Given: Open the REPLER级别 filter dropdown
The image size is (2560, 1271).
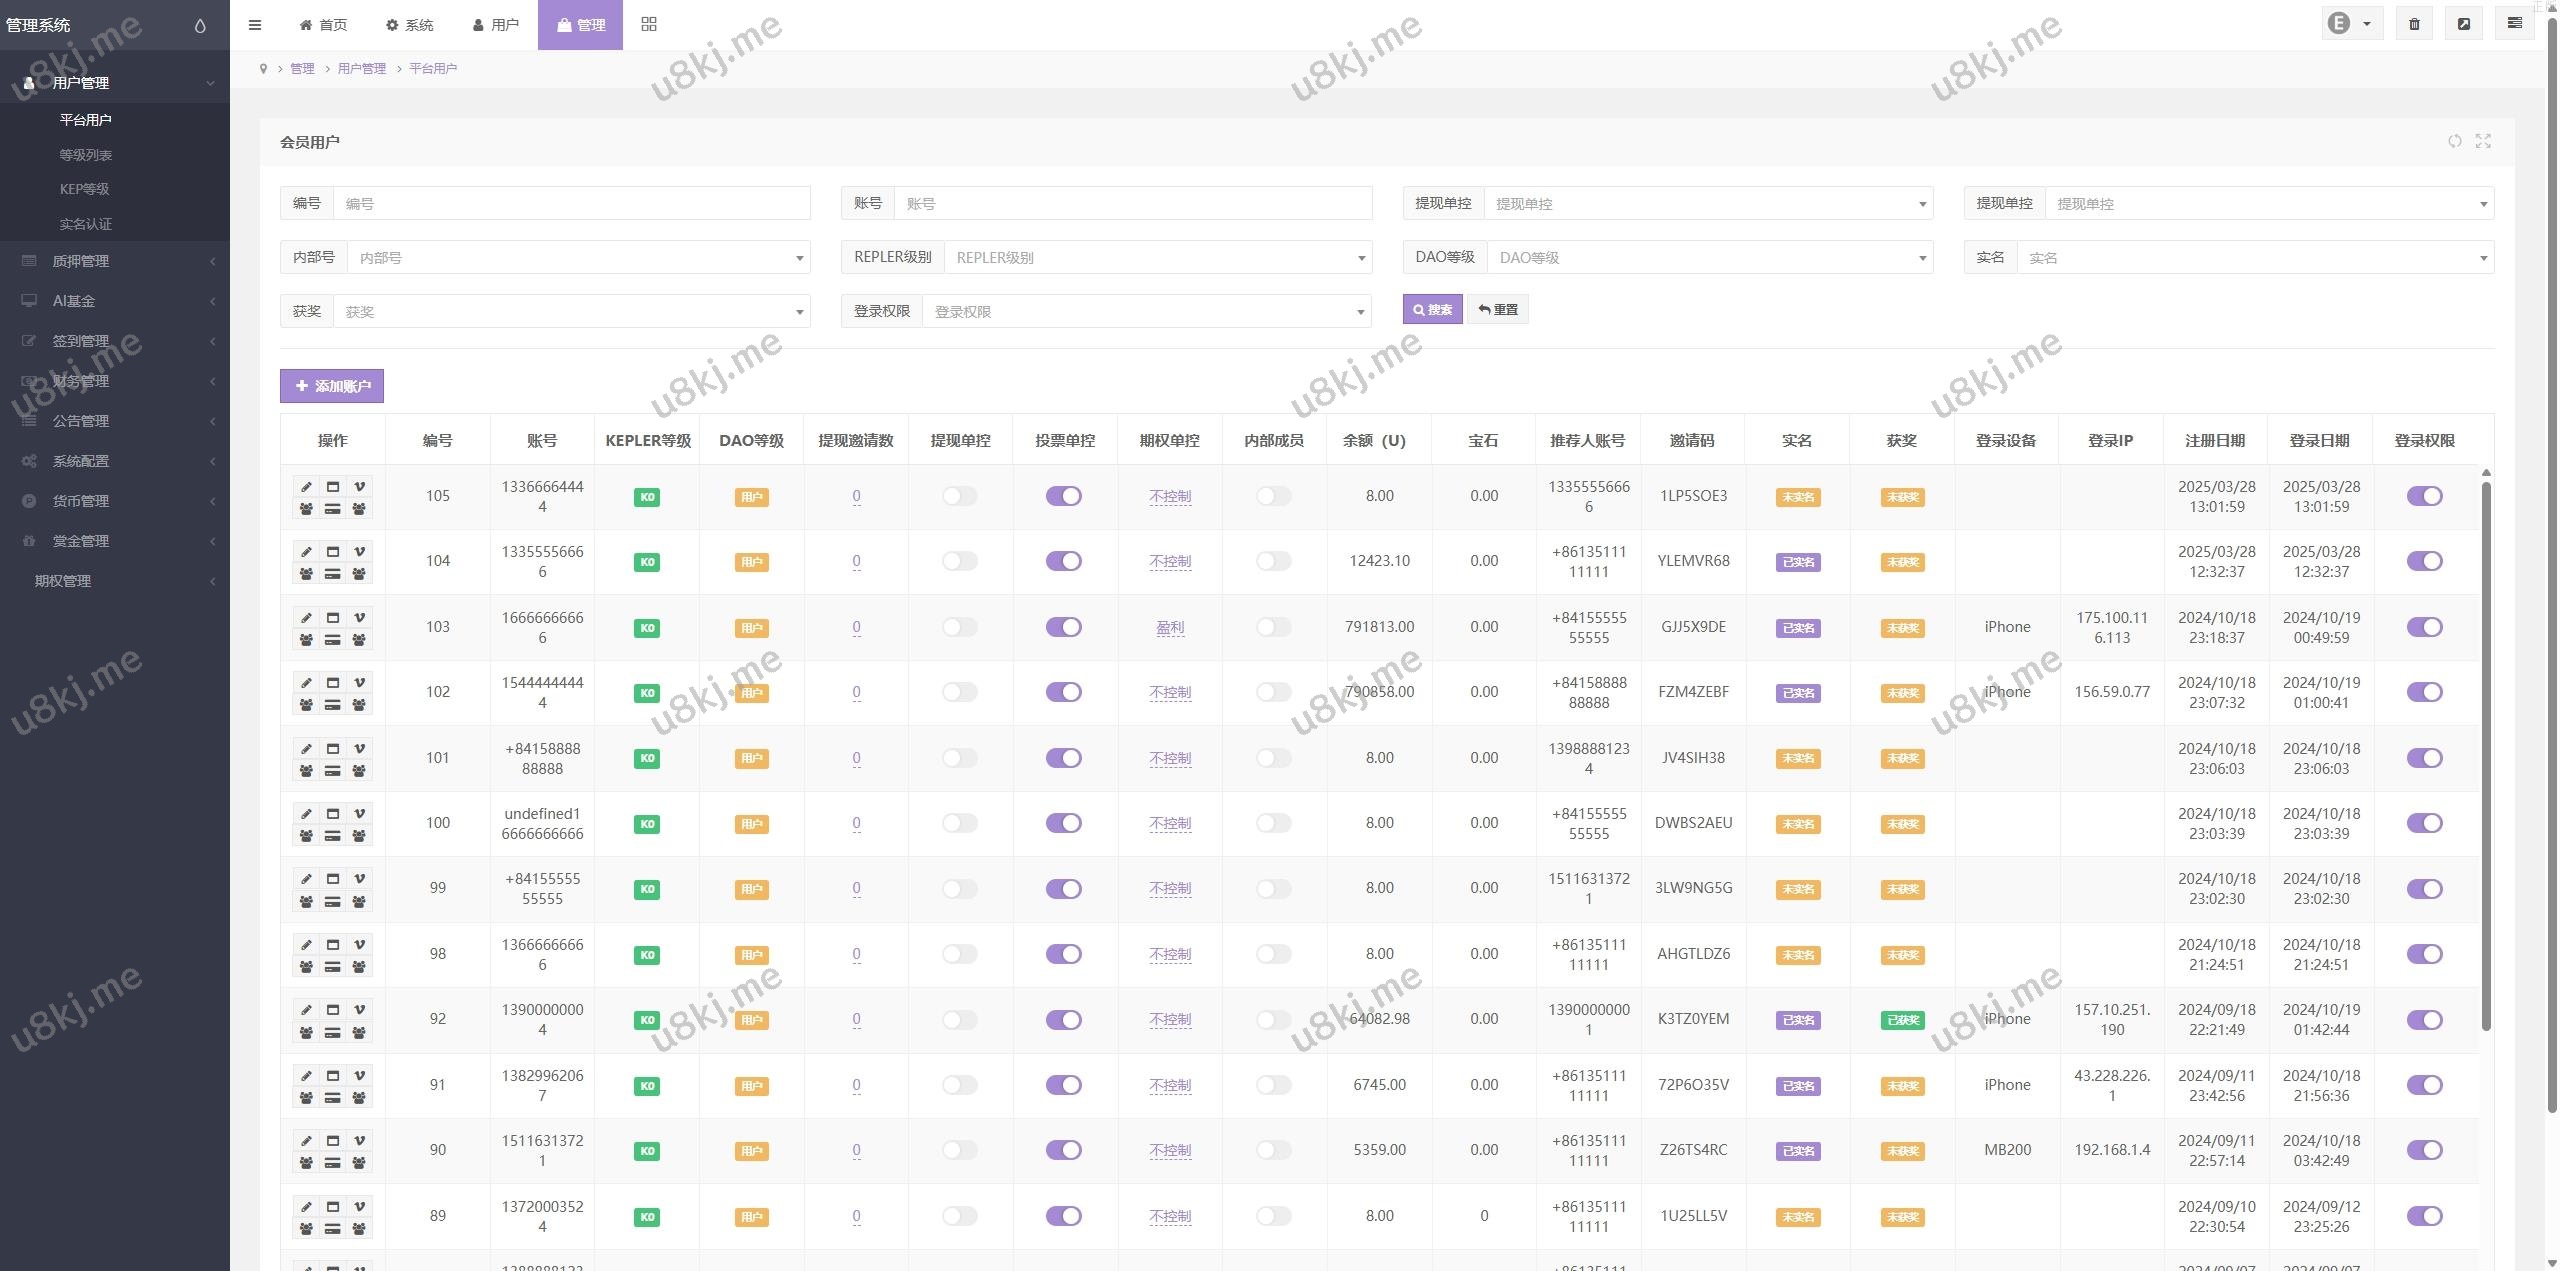Looking at the screenshot, I should [x=1156, y=258].
